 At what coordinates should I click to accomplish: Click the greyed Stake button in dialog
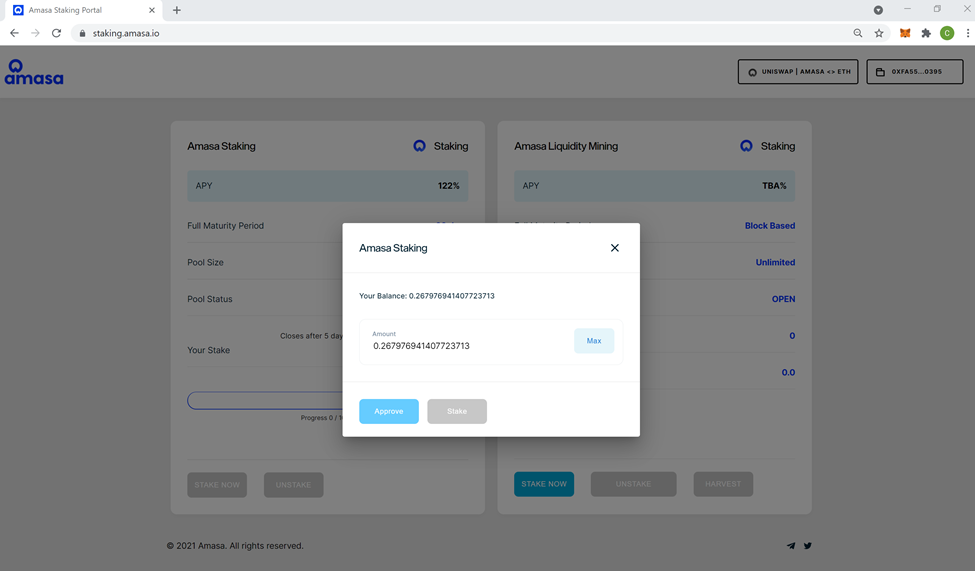coord(456,411)
